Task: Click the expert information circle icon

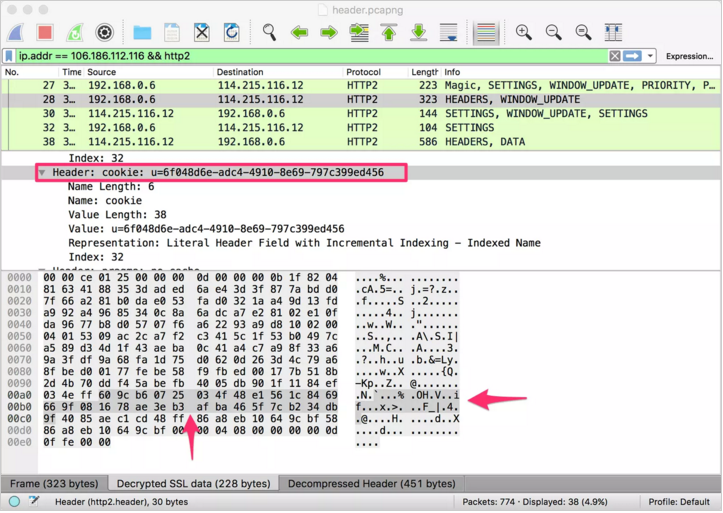Action: pos(14,502)
